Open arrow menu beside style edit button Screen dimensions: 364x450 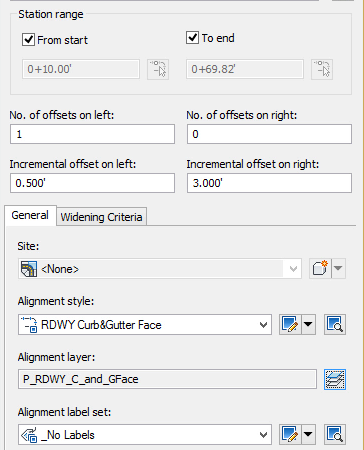308,324
